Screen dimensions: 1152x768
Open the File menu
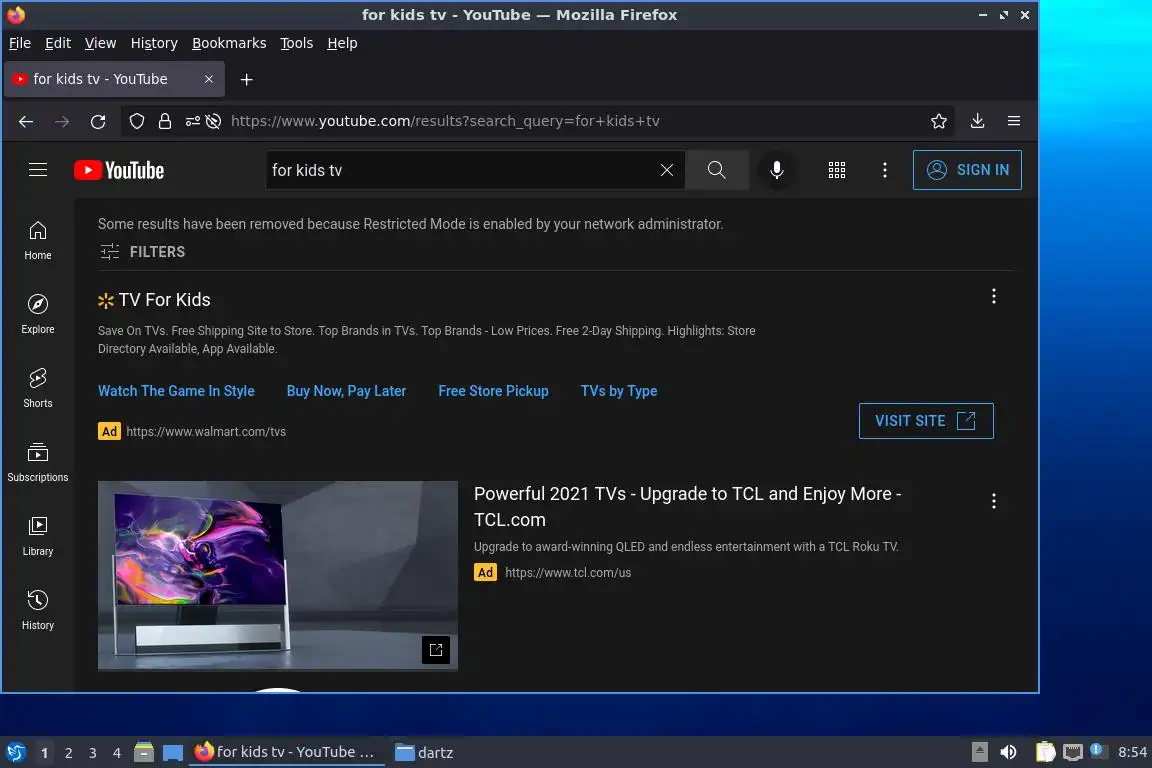(20, 43)
